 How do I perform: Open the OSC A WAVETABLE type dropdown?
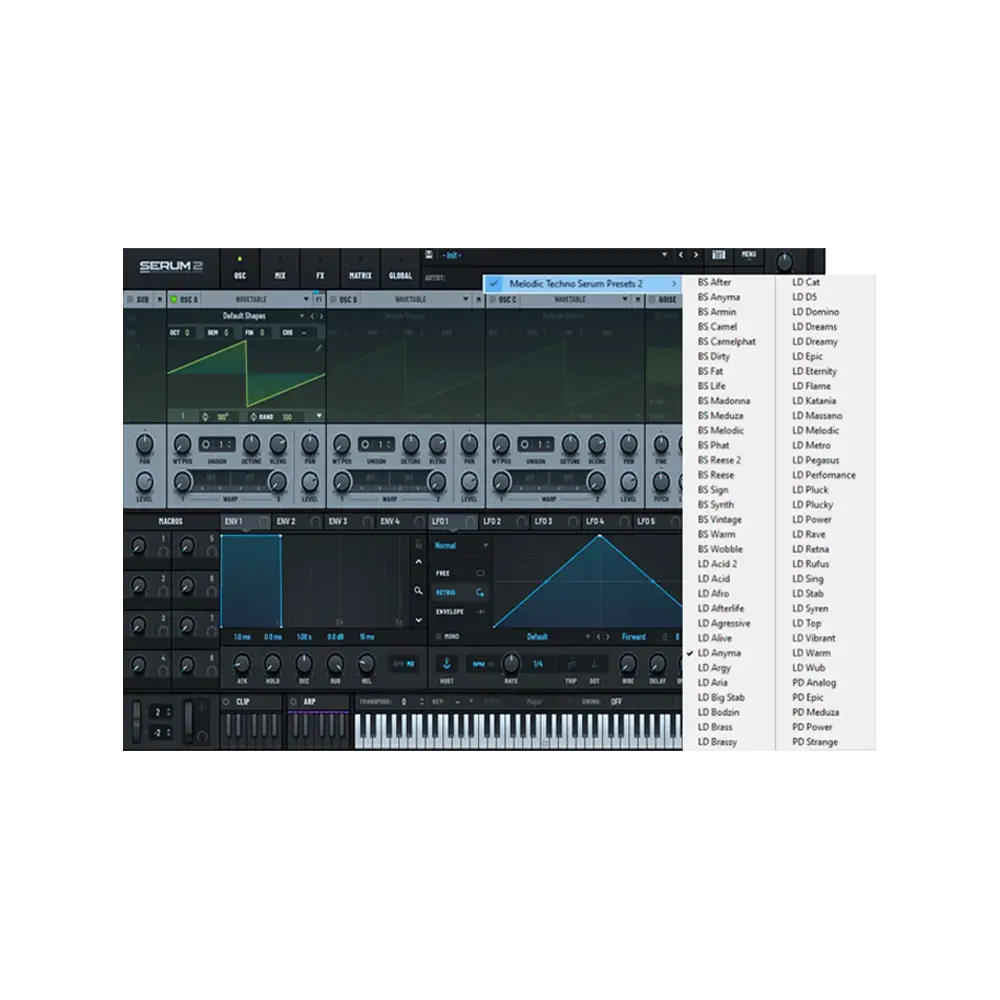click(256, 299)
